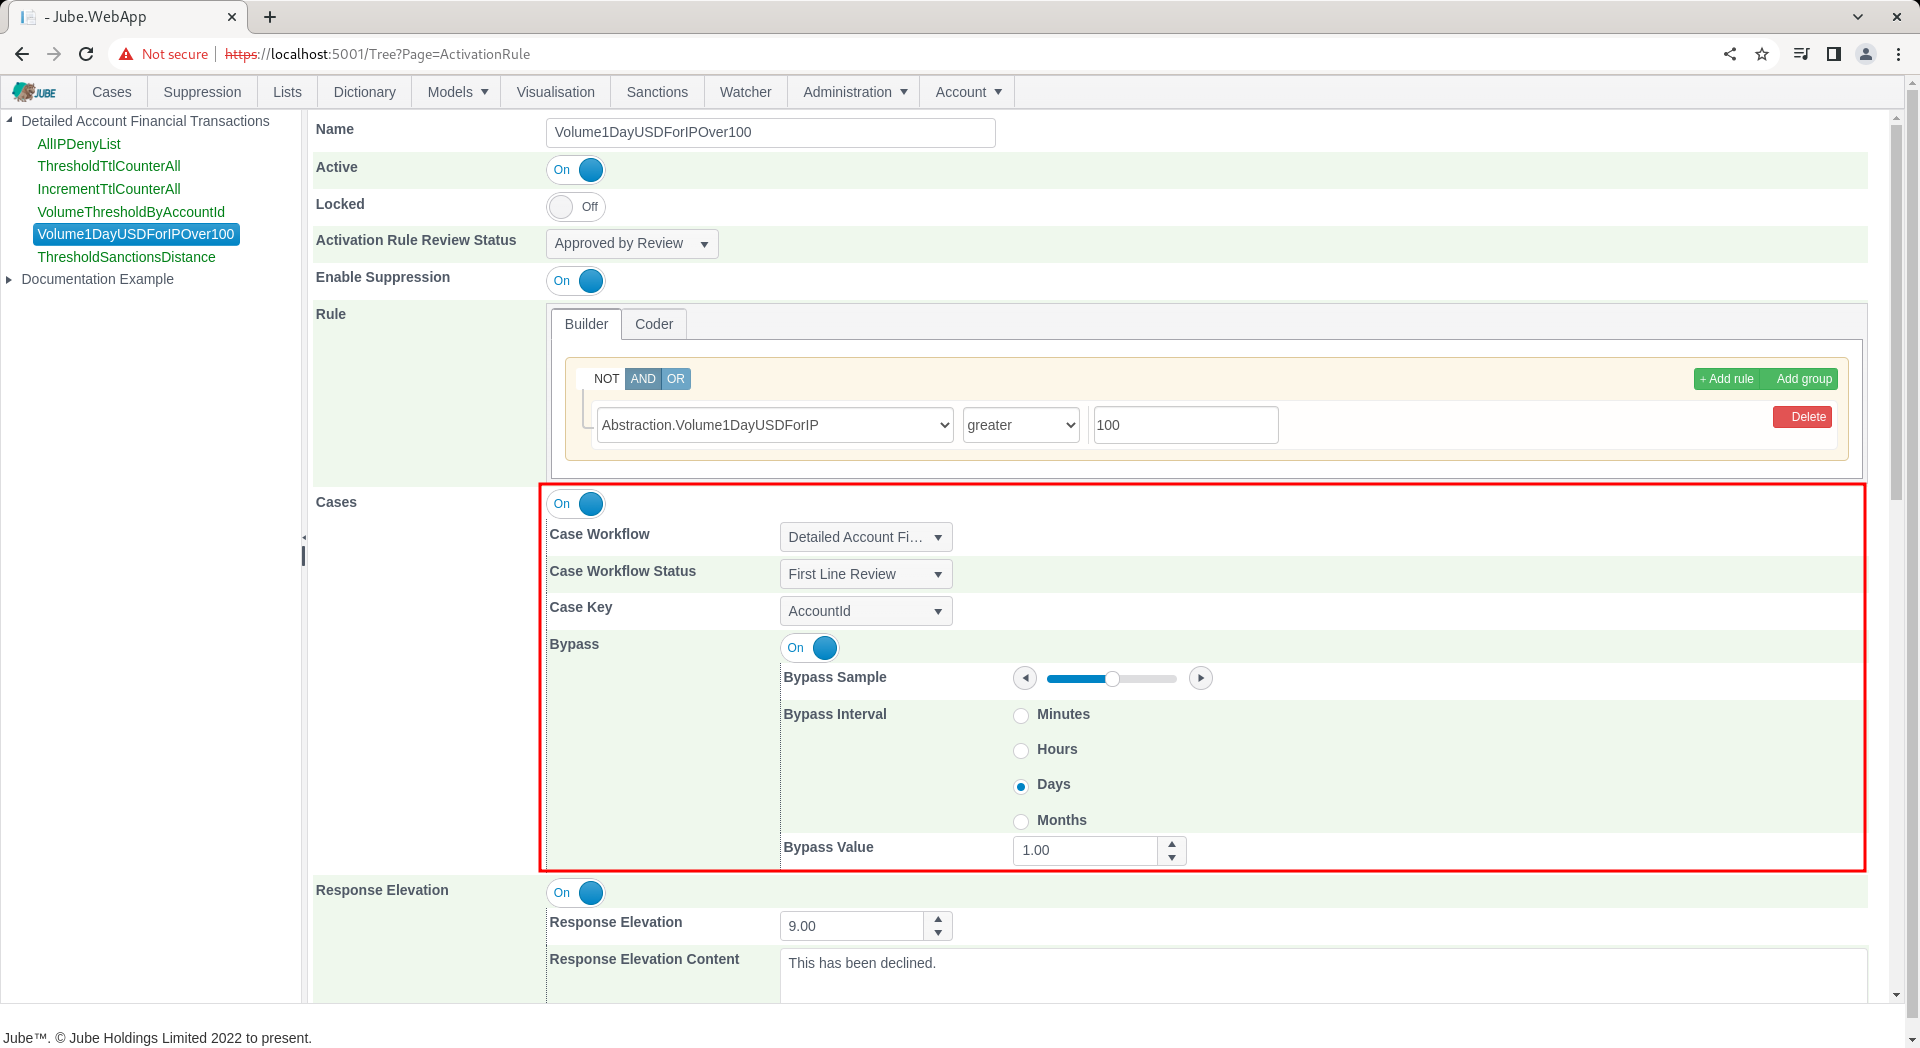The width and height of the screenshot is (1920, 1048).
Task: Expand Documentation Example tree node
Action: [x=10, y=279]
